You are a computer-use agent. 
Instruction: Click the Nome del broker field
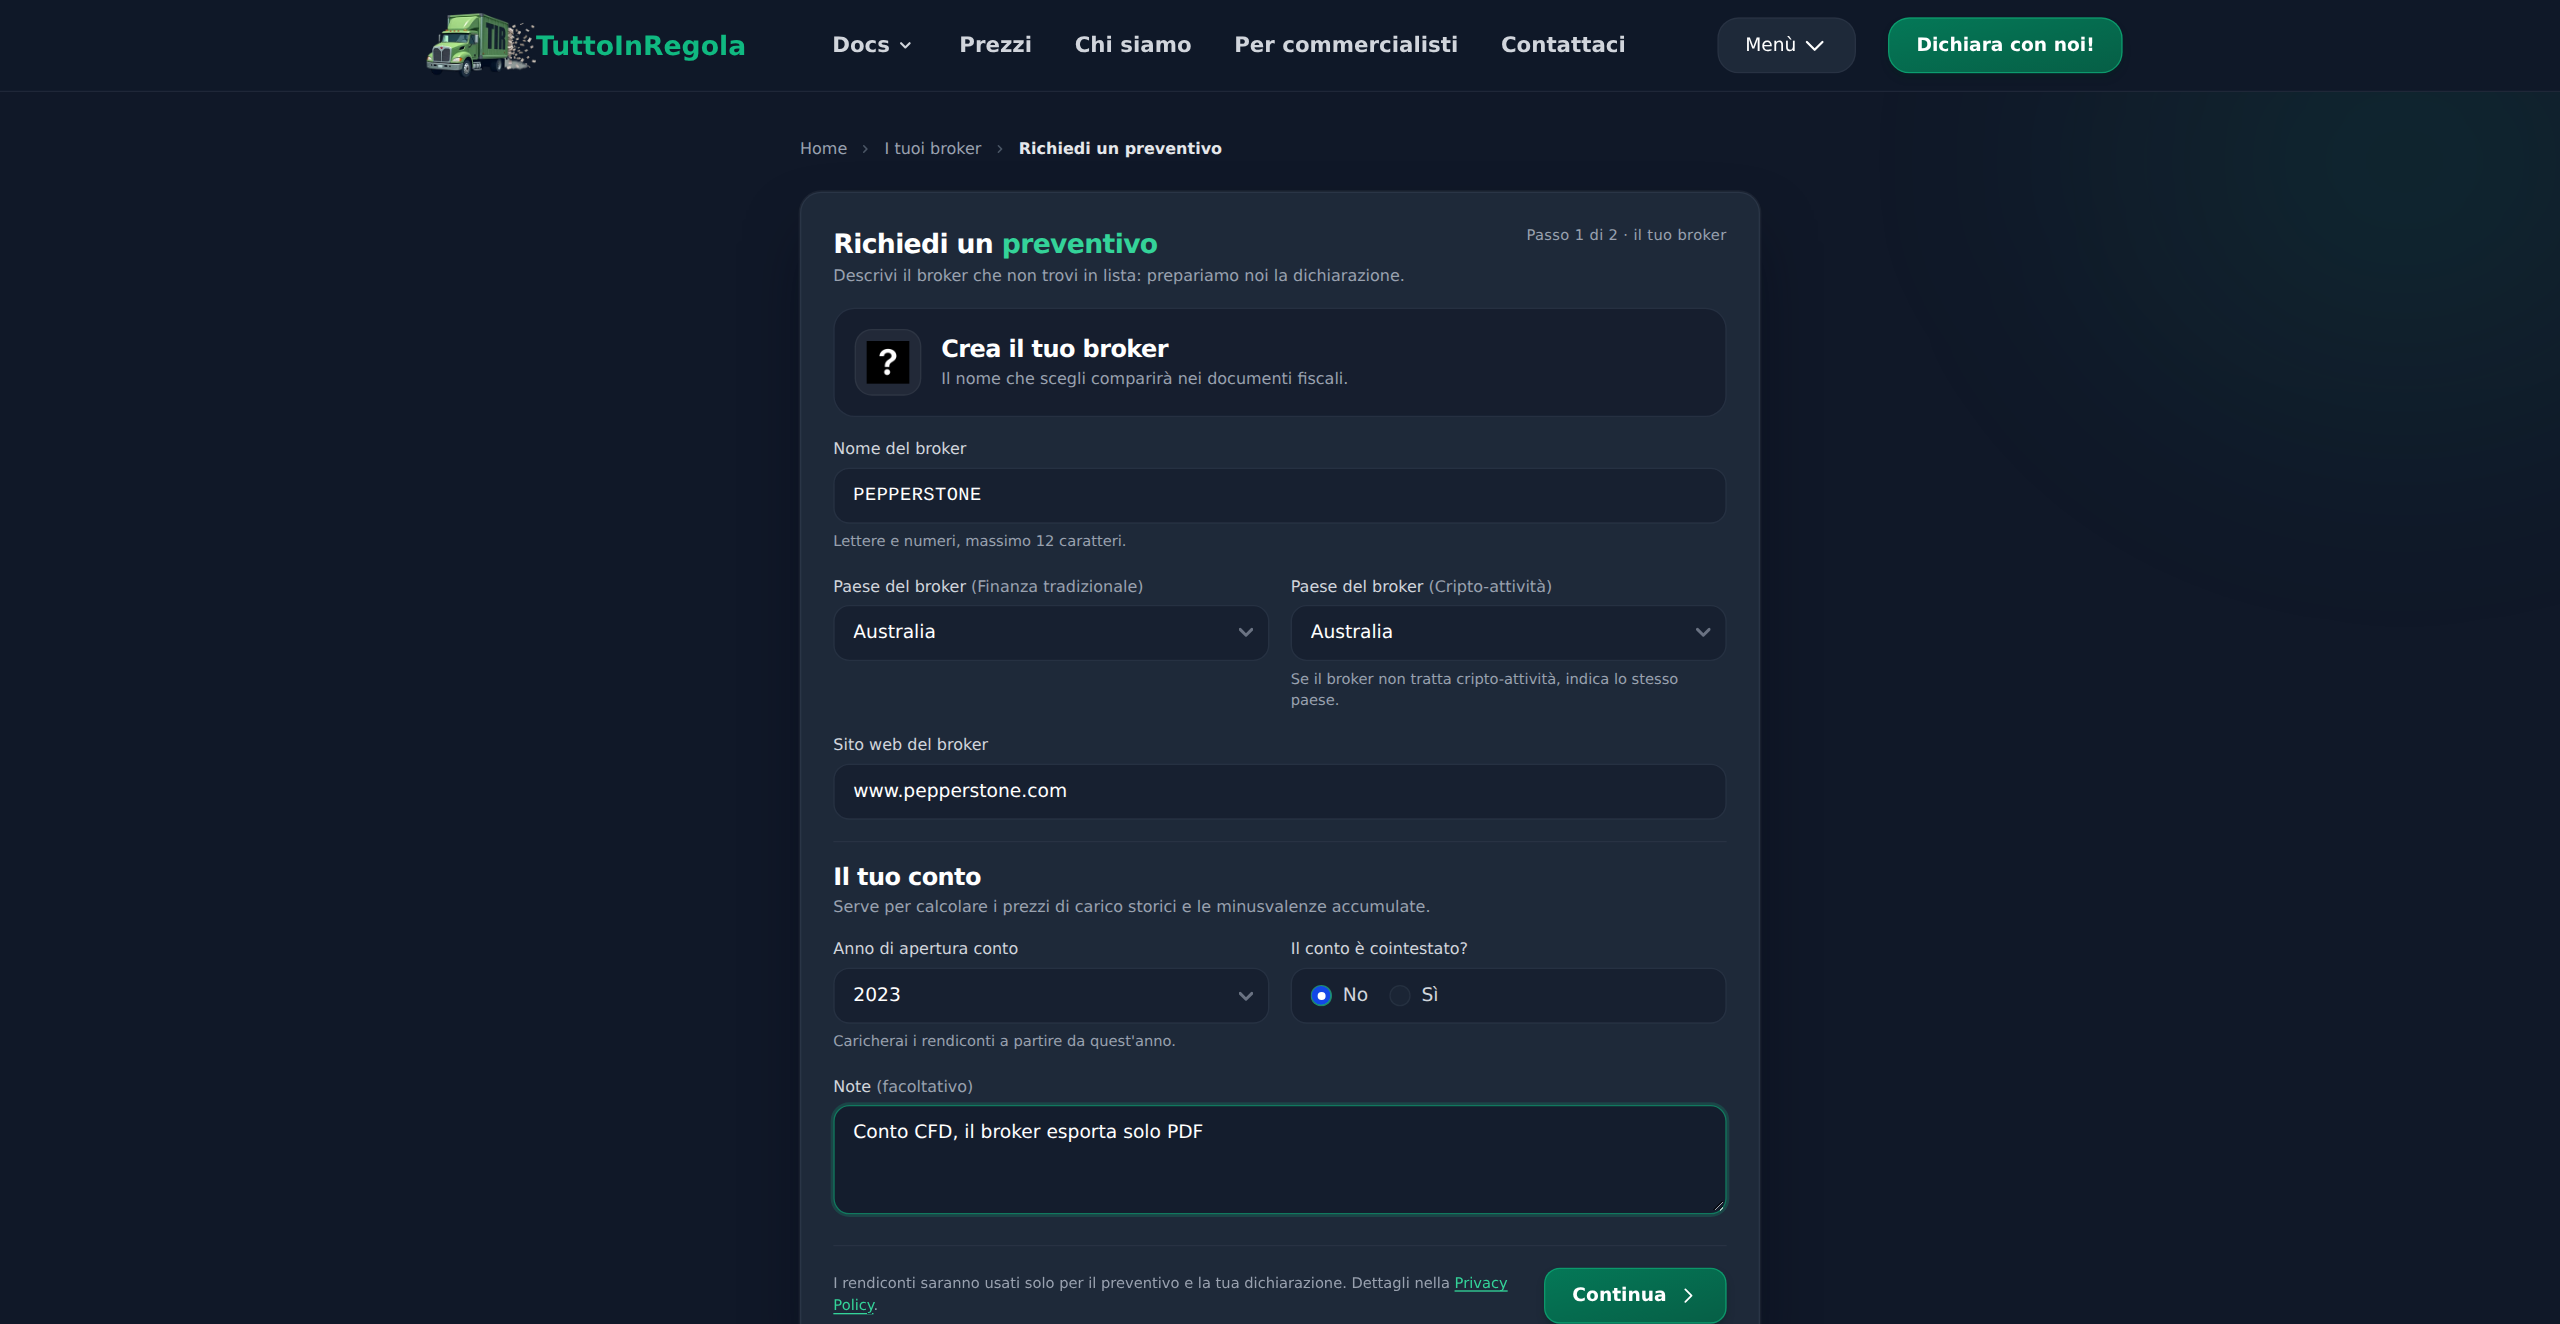coord(1280,495)
